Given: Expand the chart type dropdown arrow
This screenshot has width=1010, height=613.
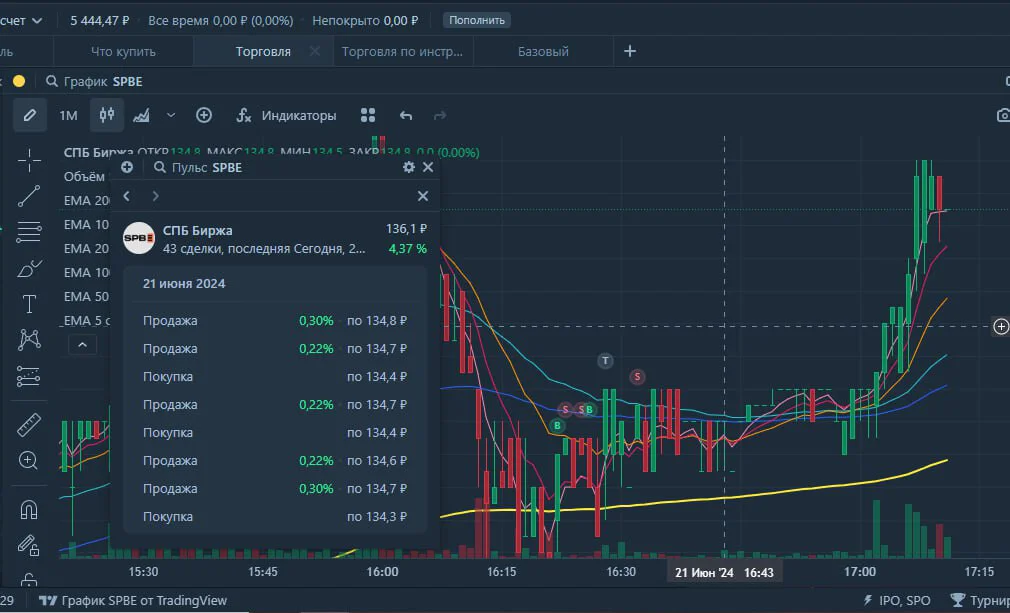Looking at the screenshot, I should pyautogui.click(x=171, y=115).
